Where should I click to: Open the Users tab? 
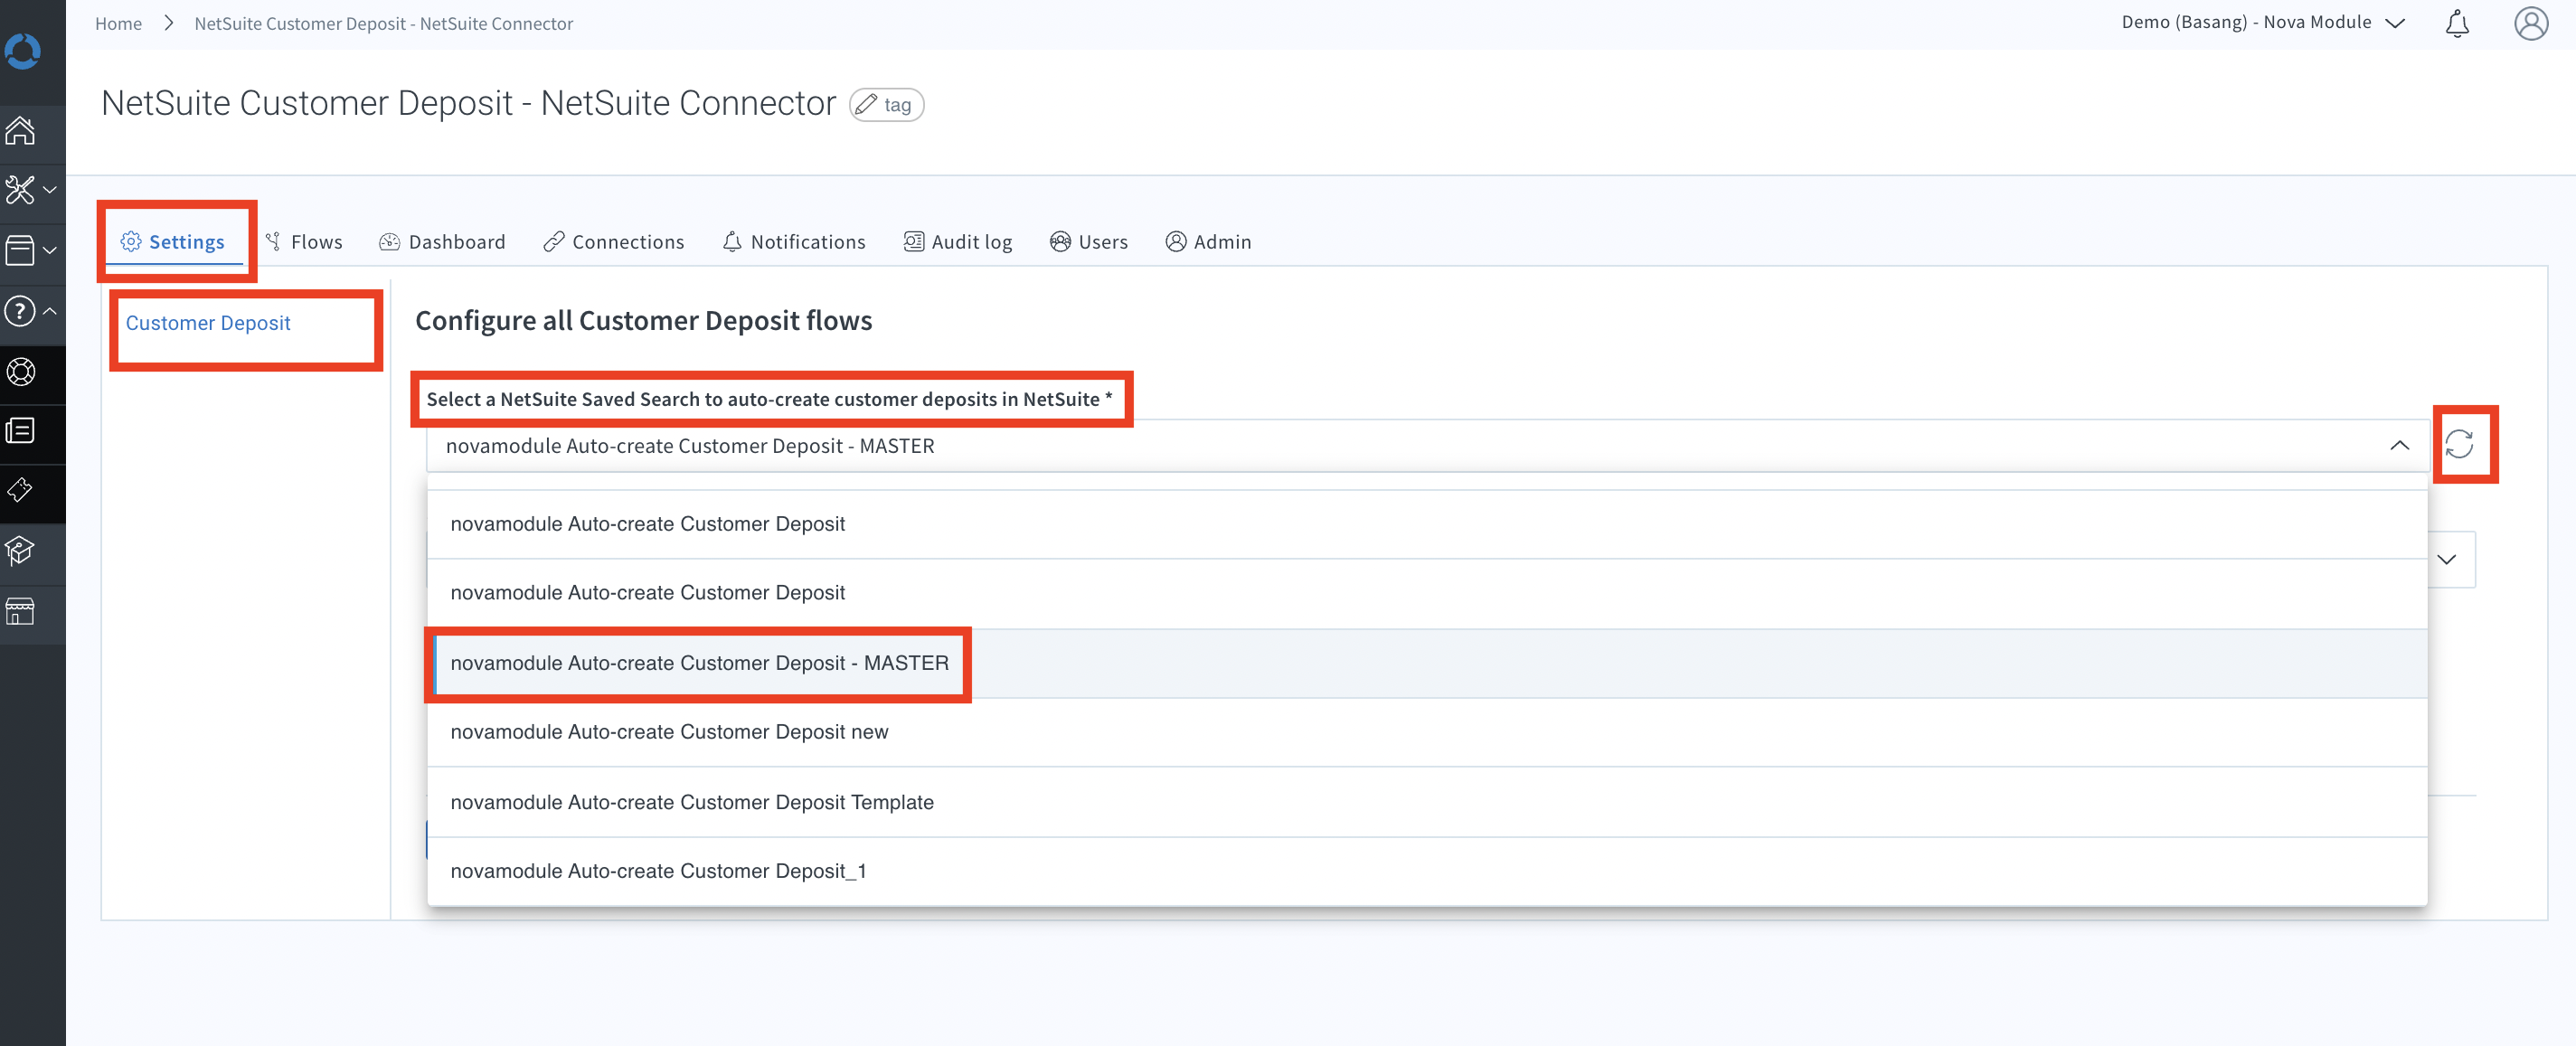pos(1088,242)
